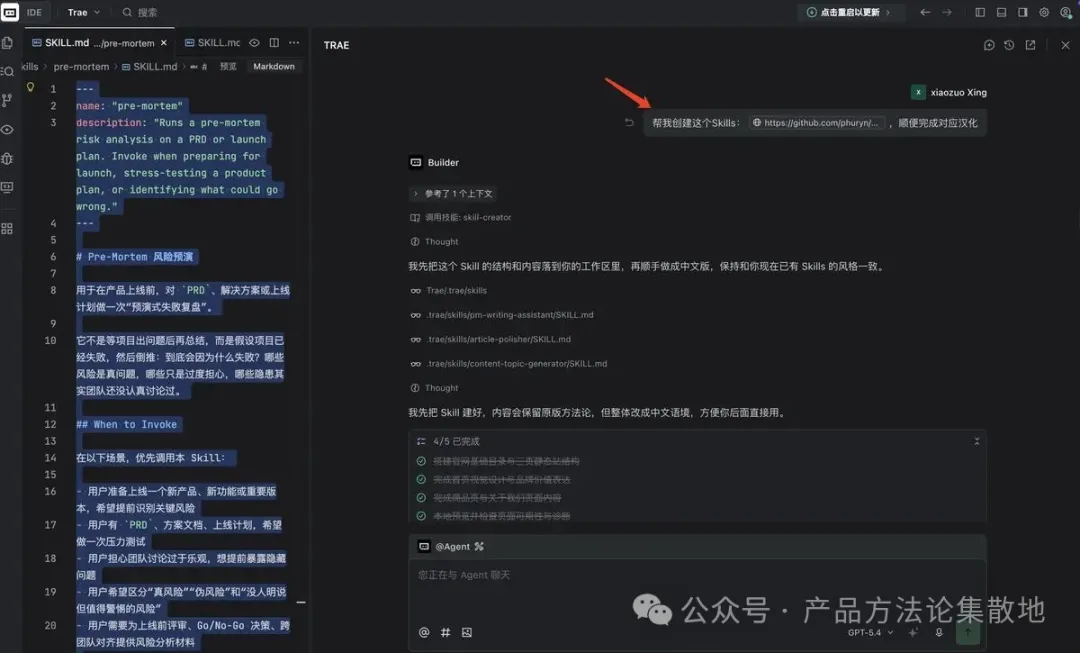Start a new chat in TRAE panel
This screenshot has width=1080, height=653.
coord(989,45)
